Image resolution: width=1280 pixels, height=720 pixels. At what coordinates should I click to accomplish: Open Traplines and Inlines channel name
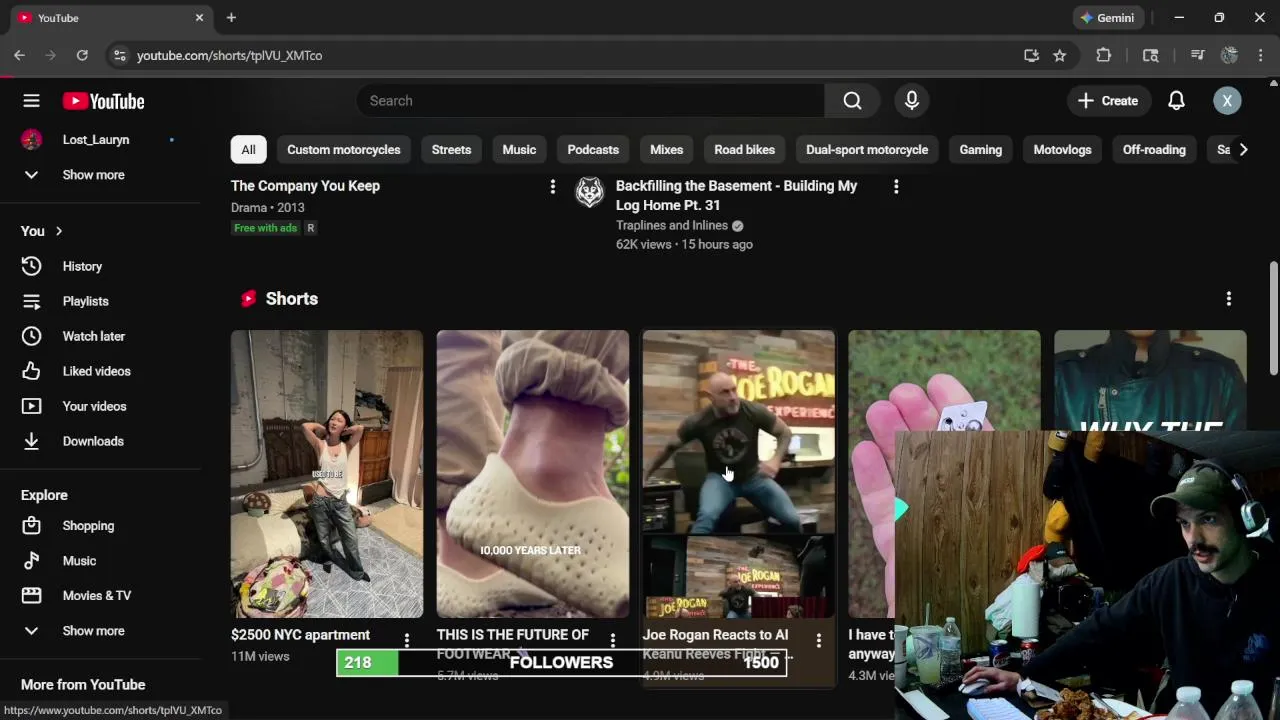(671, 225)
